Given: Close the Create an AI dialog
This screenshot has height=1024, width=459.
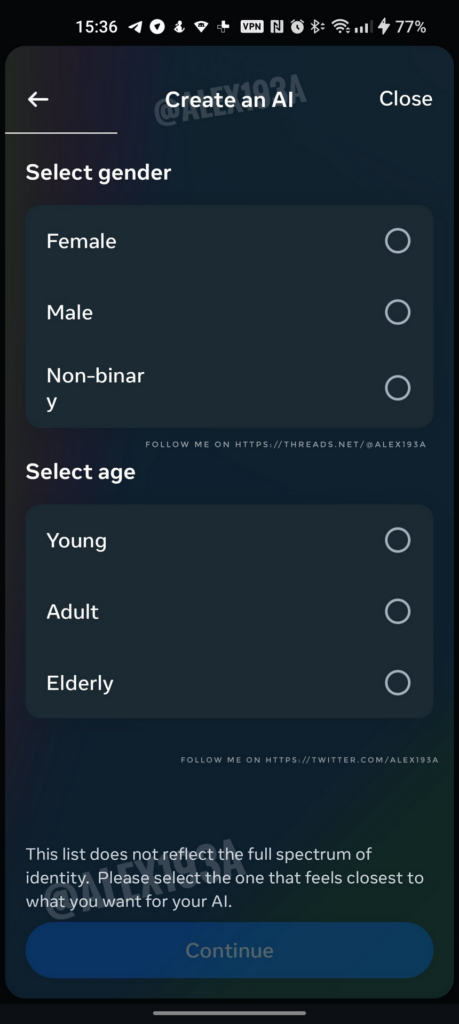Looking at the screenshot, I should click(x=405, y=99).
